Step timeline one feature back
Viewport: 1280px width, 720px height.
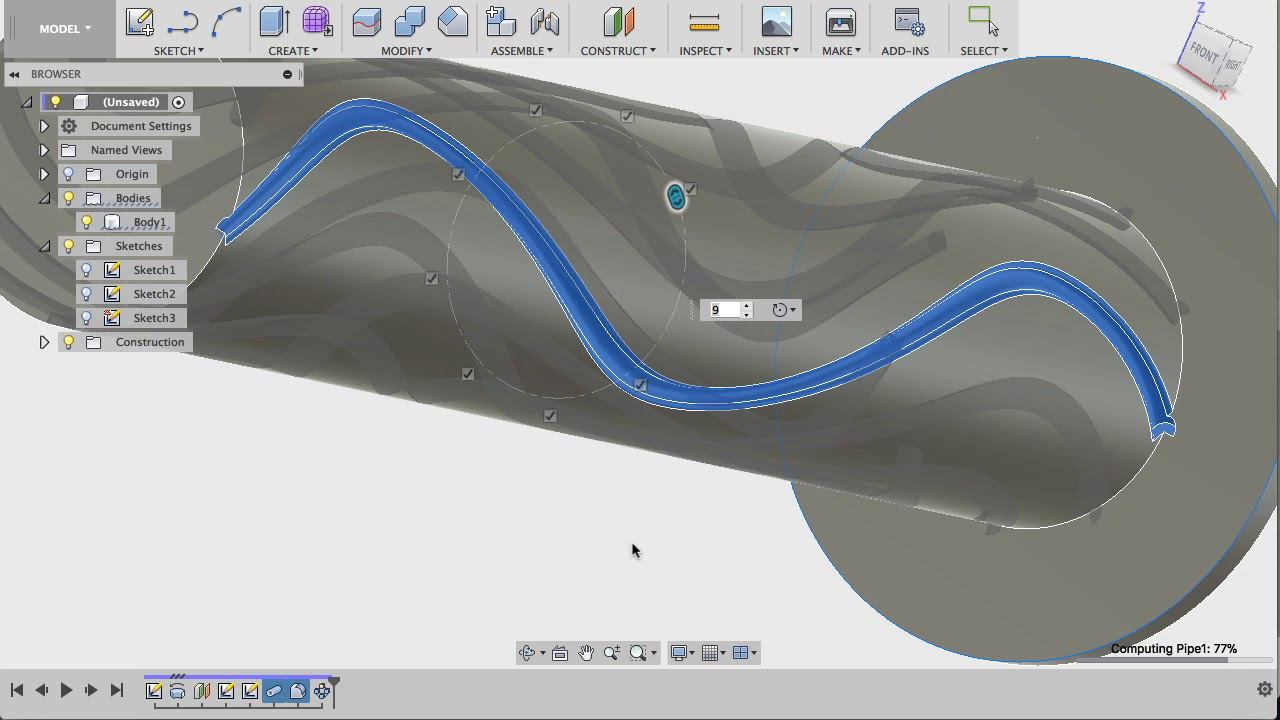pyautogui.click(x=41, y=690)
